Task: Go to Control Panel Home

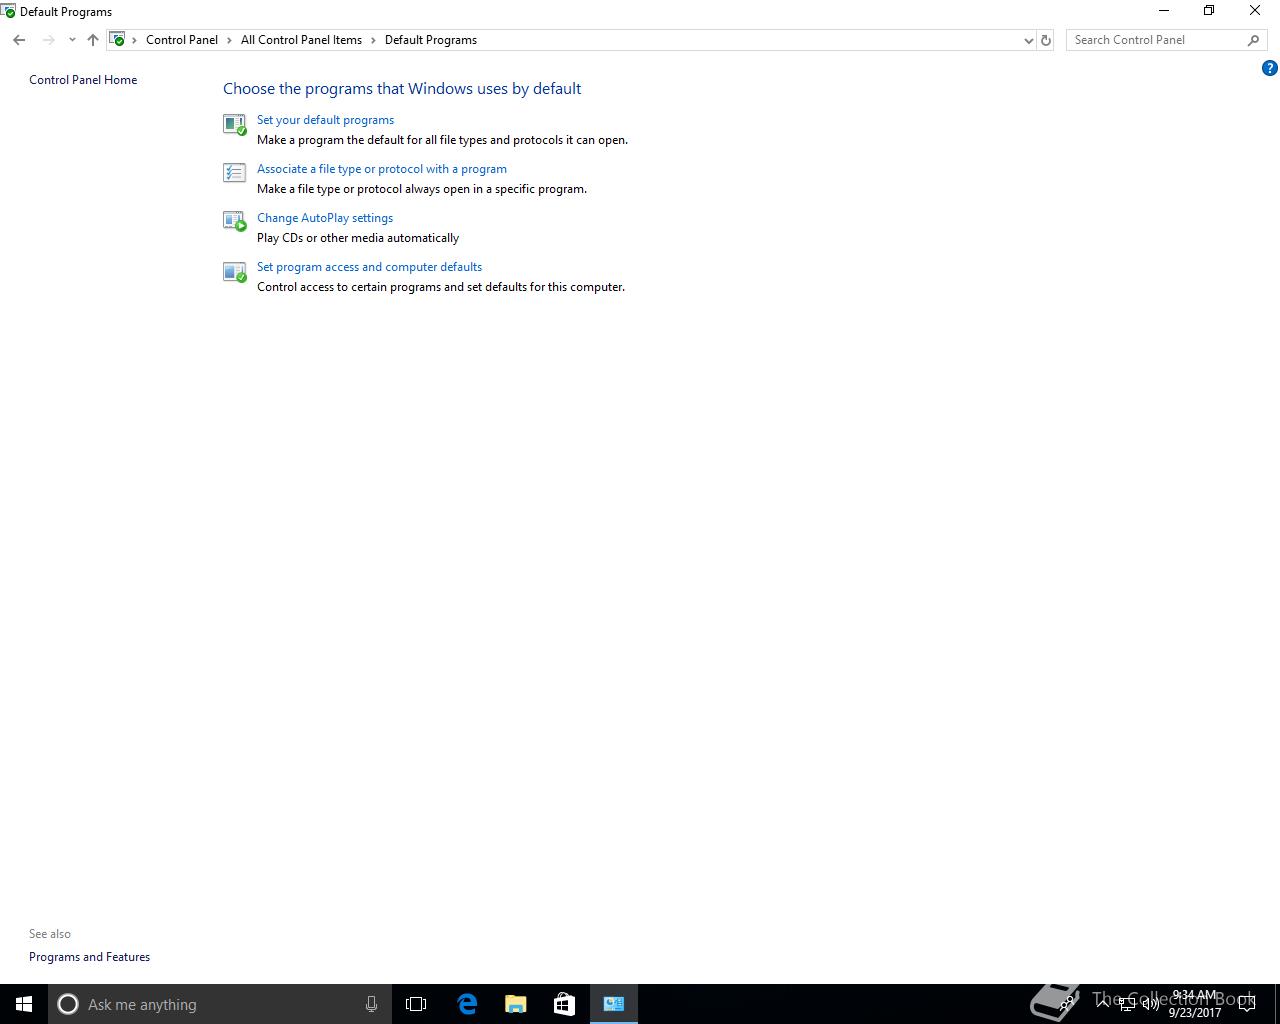Action: tap(83, 80)
